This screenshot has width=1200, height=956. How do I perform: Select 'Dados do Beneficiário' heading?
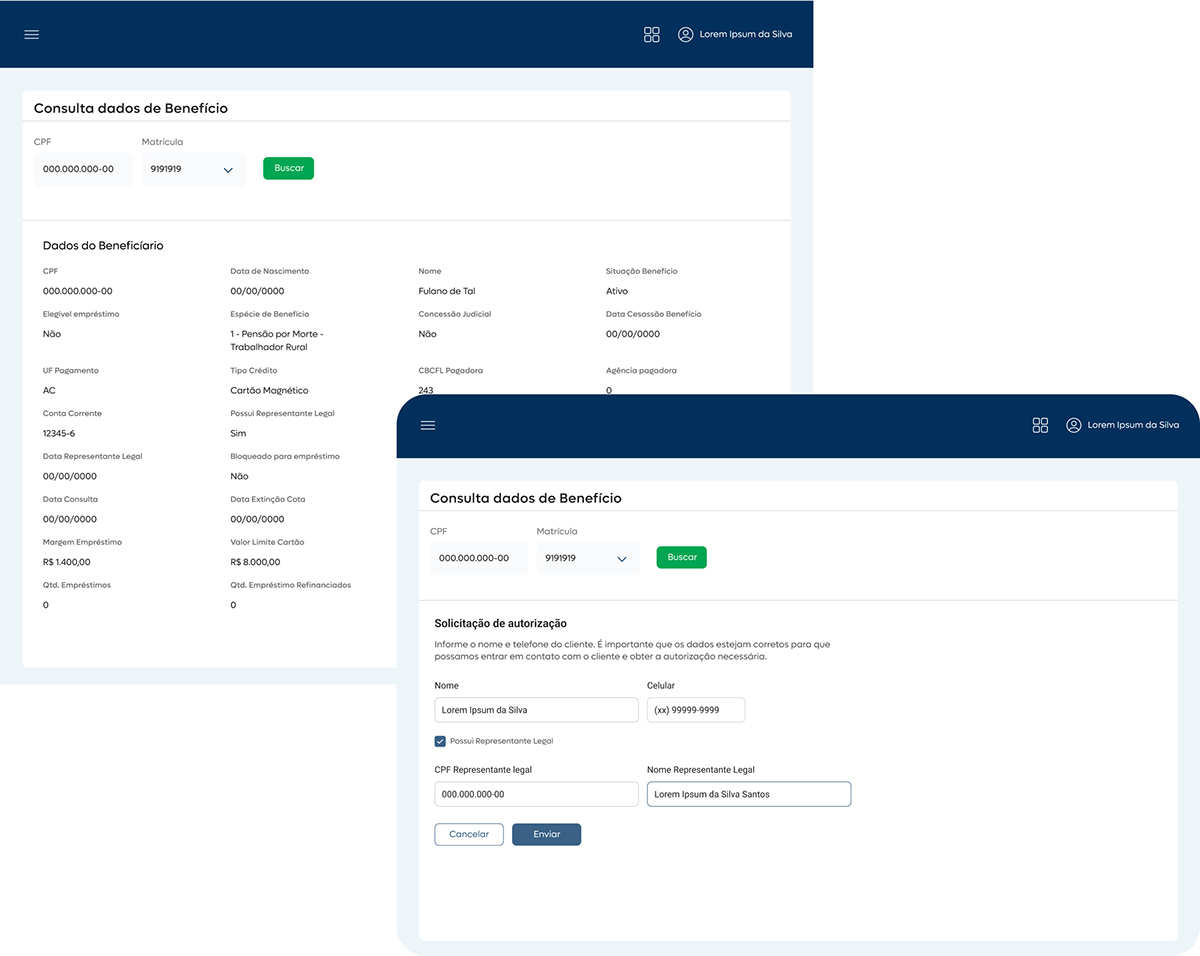[103, 245]
